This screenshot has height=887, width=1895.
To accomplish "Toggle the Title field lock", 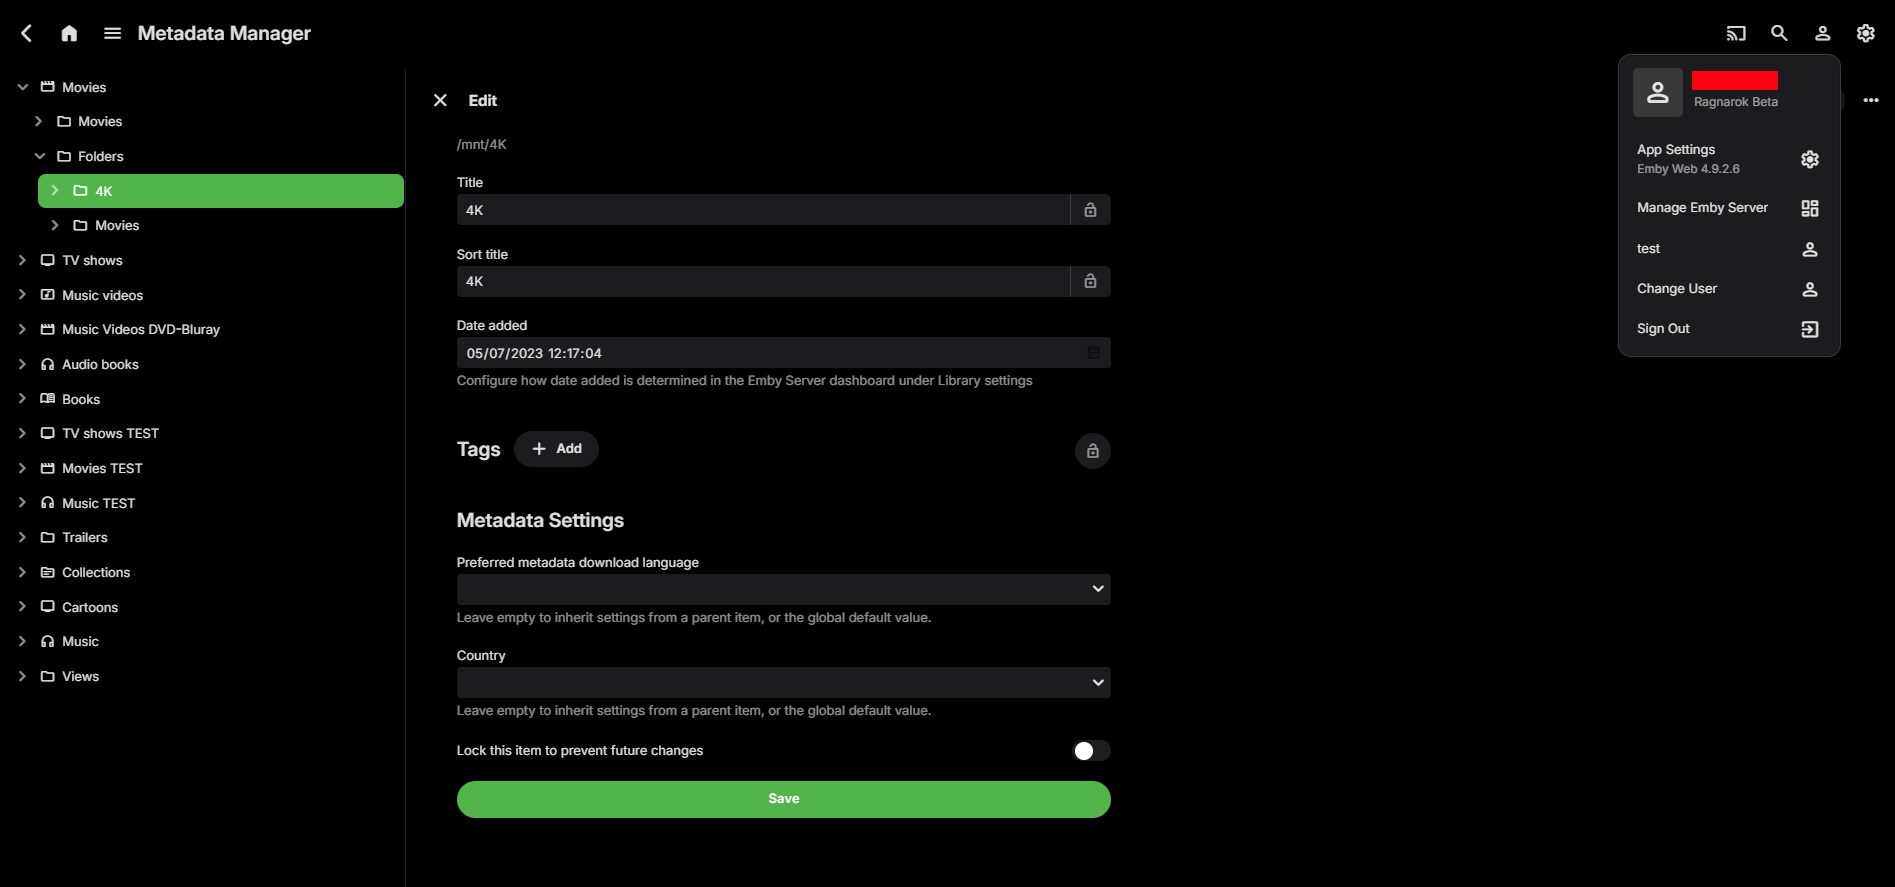I will (1090, 210).
